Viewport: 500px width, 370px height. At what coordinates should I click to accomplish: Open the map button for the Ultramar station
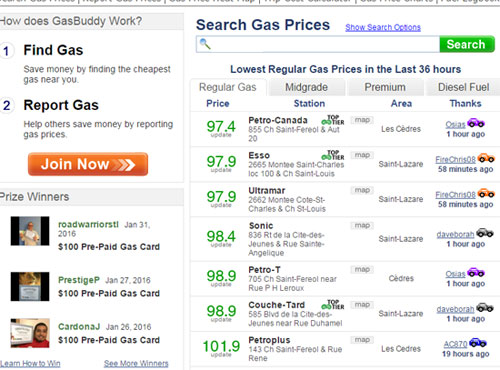pyautogui.click(x=362, y=190)
